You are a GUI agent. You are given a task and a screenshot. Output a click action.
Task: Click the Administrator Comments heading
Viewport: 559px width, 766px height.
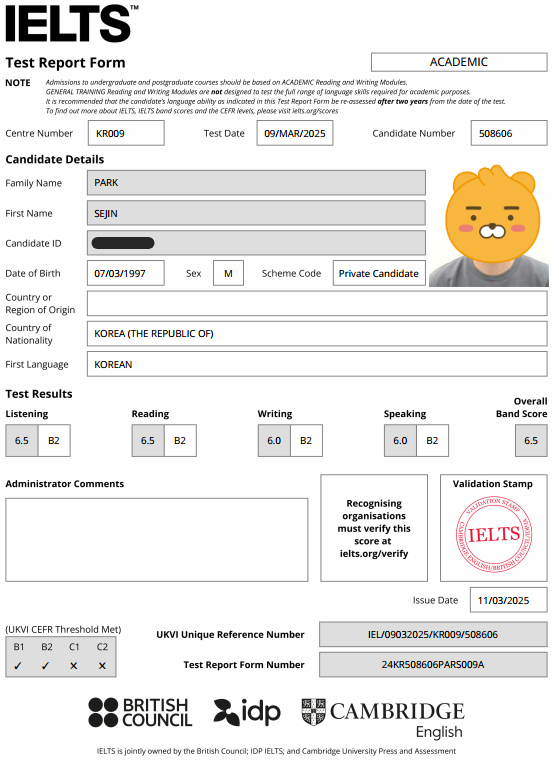[64, 484]
